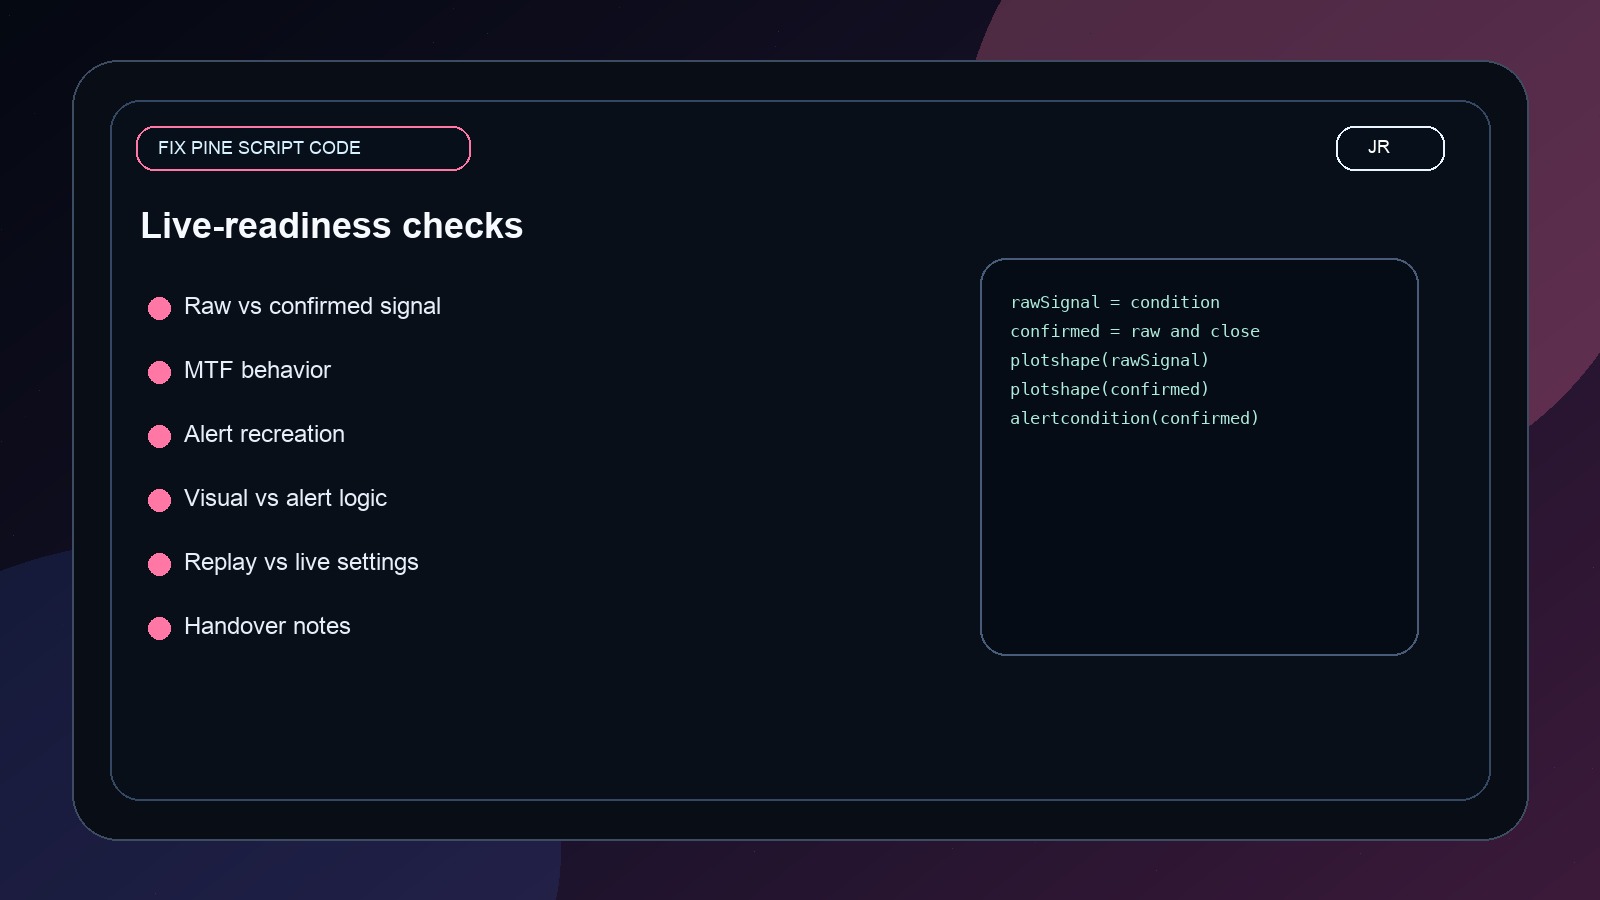Viewport: 1600px width, 900px height.
Task: Click the pink dot beside Alert recreation
Action: [159, 436]
